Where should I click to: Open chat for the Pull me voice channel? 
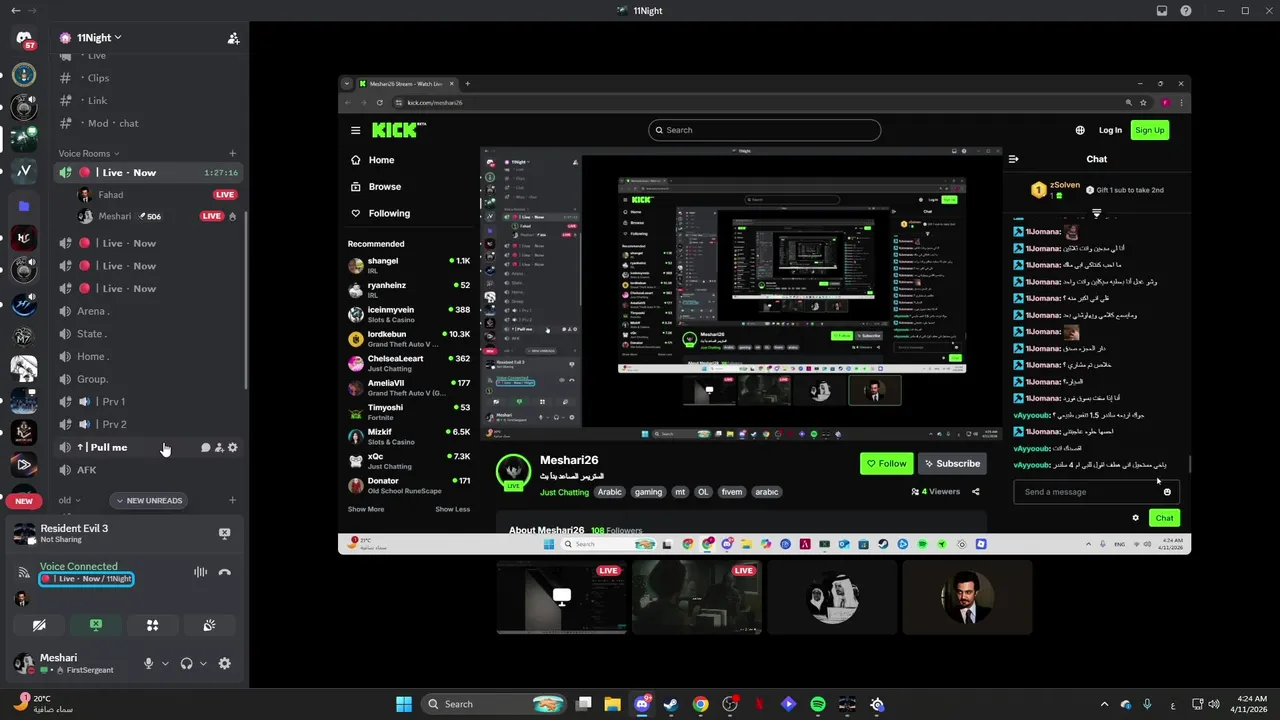click(205, 447)
